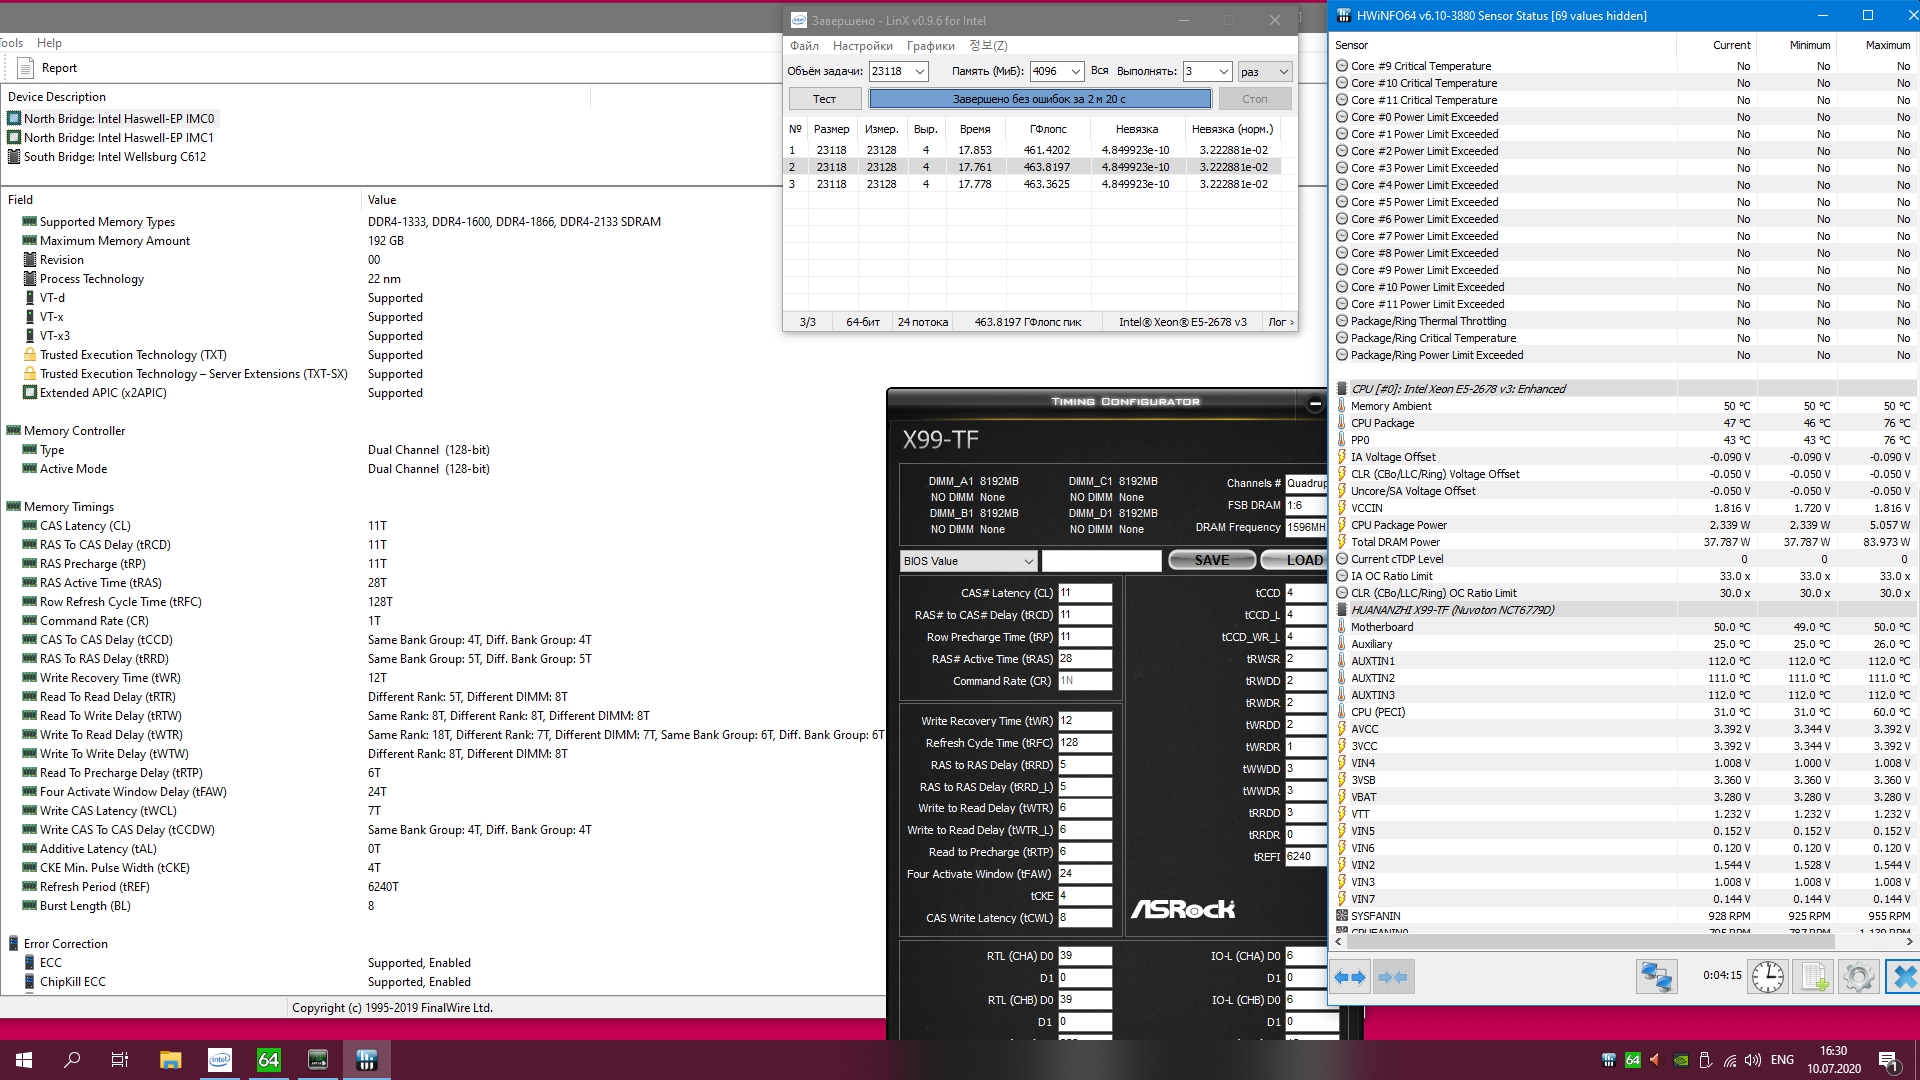Select South Bridge Intel Wellsburg C612
This screenshot has width=1920, height=1080.
tap(114, 157)
